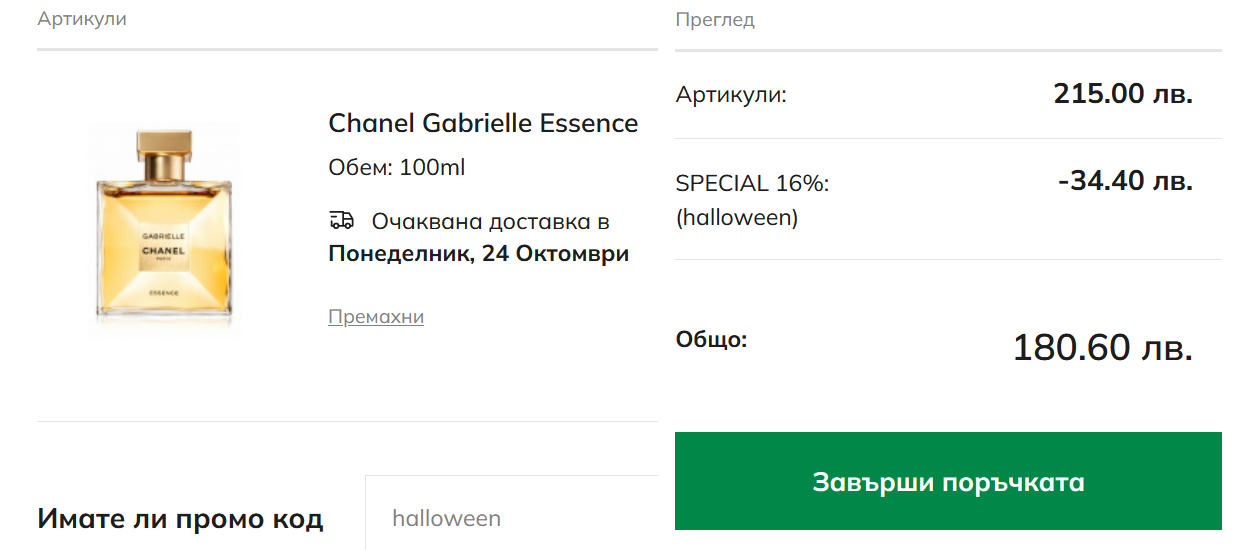Click the Chanel Gabrielle perfume bottle image
The width and height of the screenshot is (1238, 550).
(x=165, y=230)
